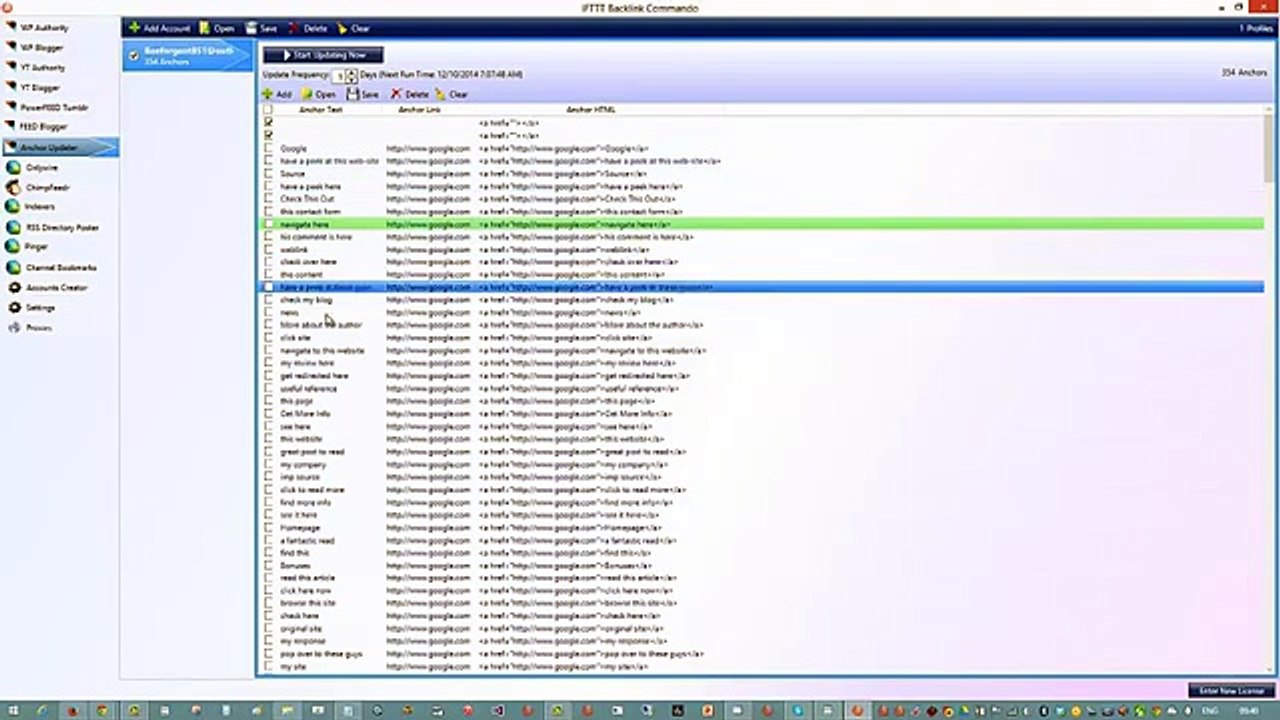Open RSS Directory Poster
1280x720 pixels.
[x=62, y=227]
